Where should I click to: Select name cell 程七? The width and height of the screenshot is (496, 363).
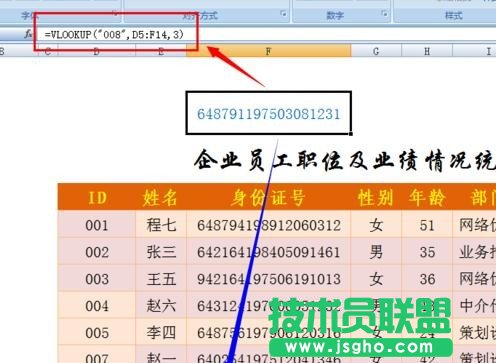click(161, 225)
